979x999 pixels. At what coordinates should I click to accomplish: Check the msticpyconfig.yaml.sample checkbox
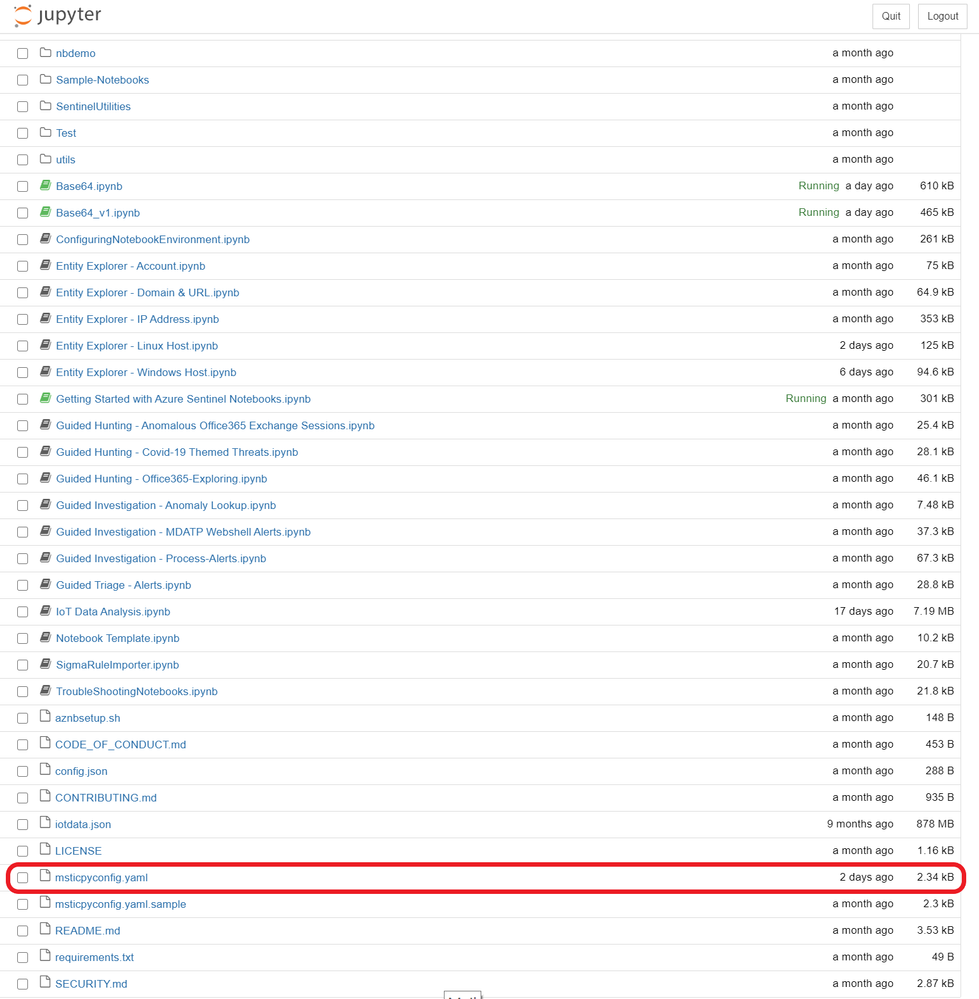(x=23, y=905)
